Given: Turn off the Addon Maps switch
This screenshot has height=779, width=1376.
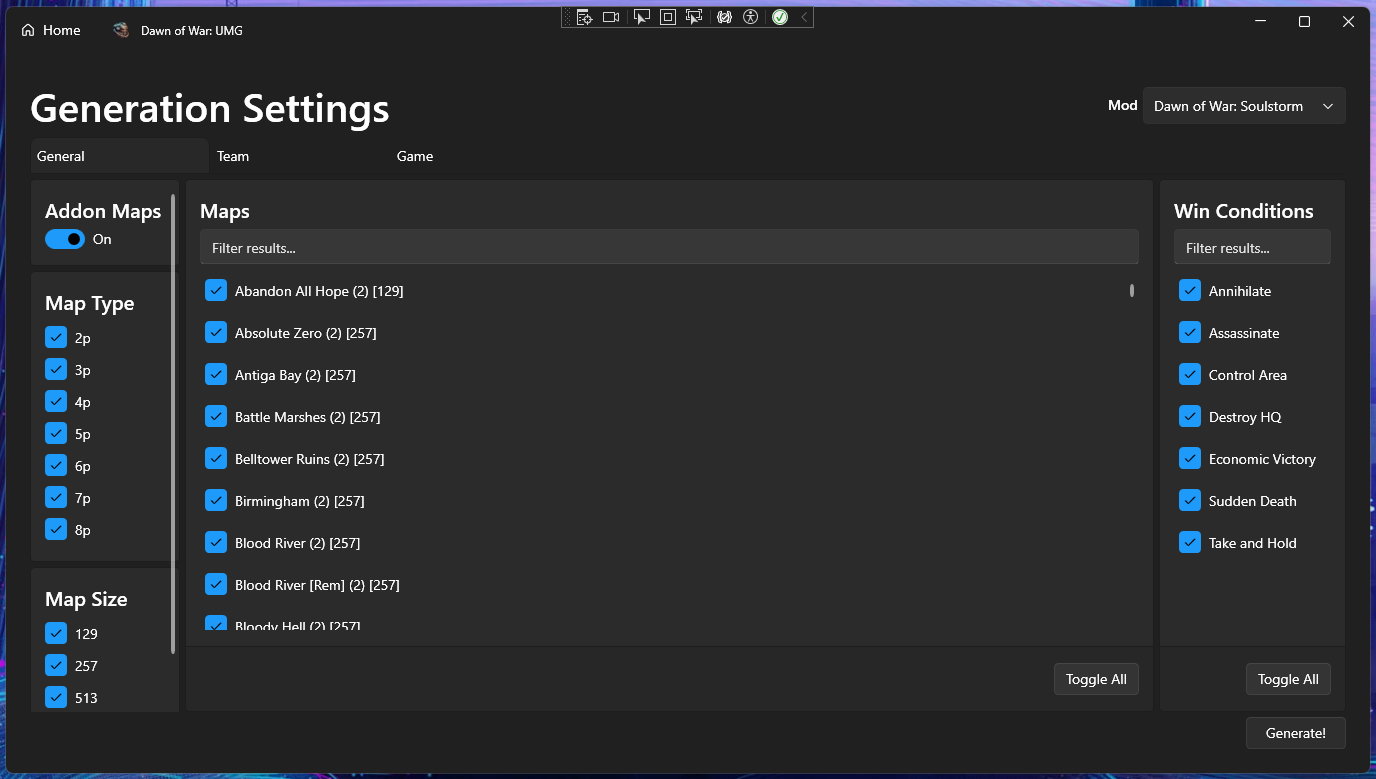Looking at the screenshot, I should 65,239.
